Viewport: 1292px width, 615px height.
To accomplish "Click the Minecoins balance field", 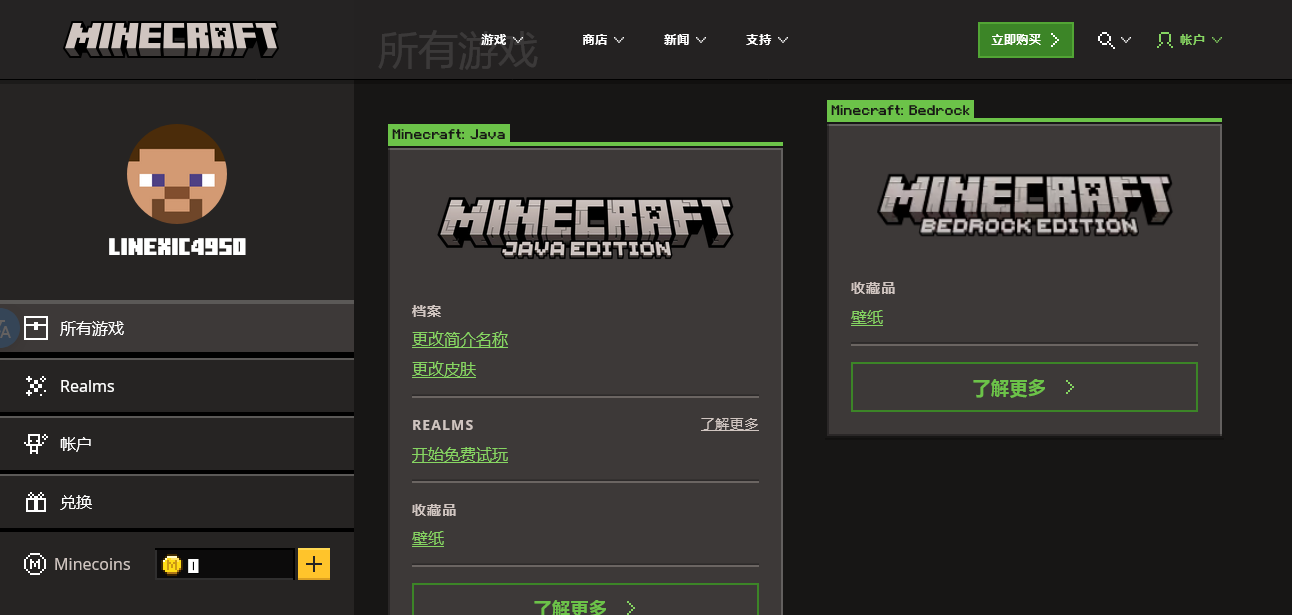I will pyautogui.click(x=225, y=565).
